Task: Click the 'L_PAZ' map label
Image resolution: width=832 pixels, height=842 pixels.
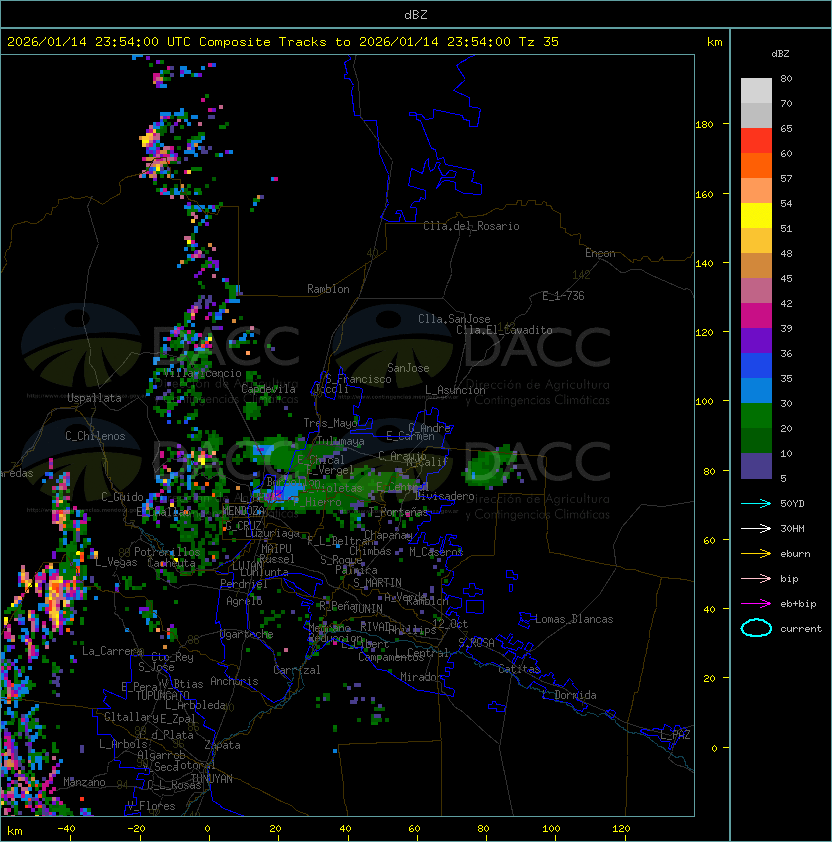Action: point(675,735)
